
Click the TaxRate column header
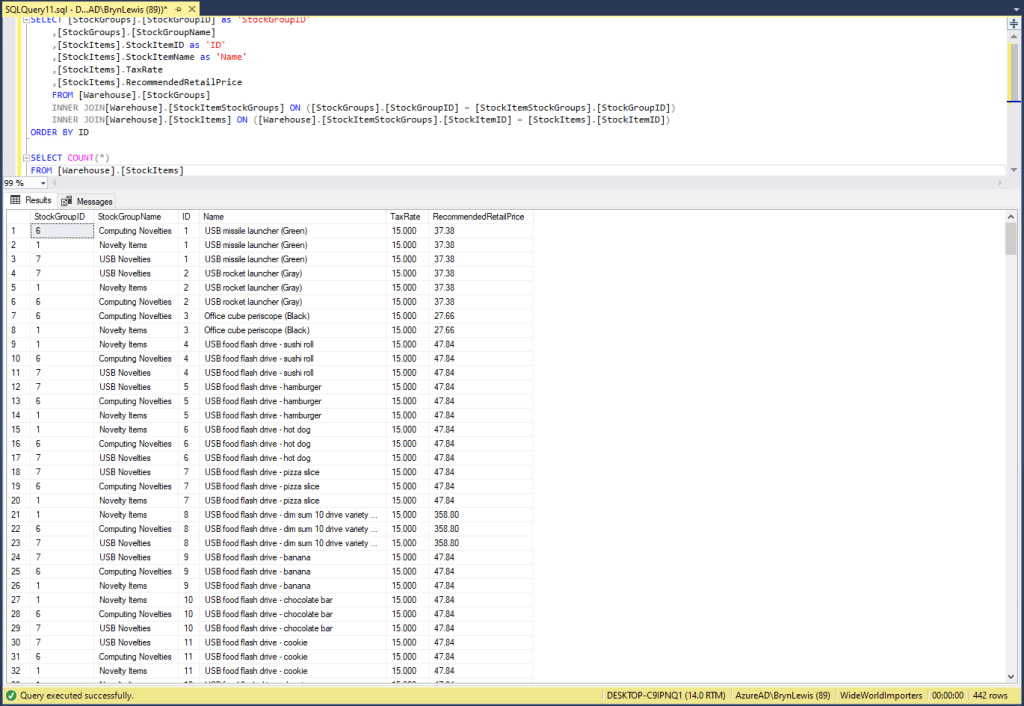pyautogui.click(x=404, y=216)
